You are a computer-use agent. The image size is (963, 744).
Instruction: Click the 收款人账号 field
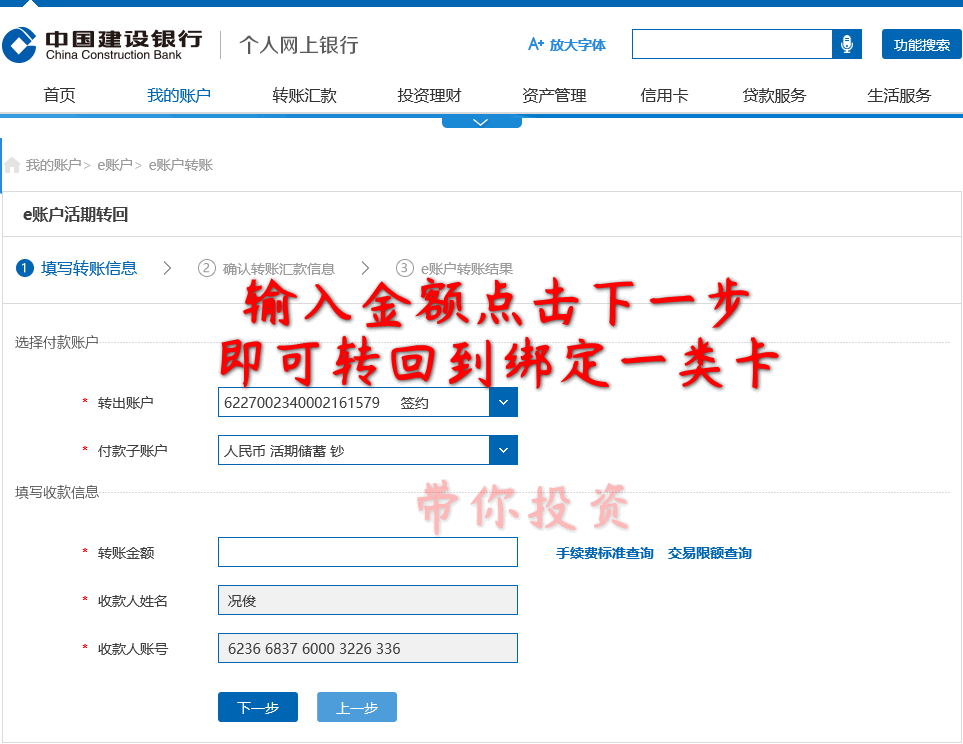(368, 648)
